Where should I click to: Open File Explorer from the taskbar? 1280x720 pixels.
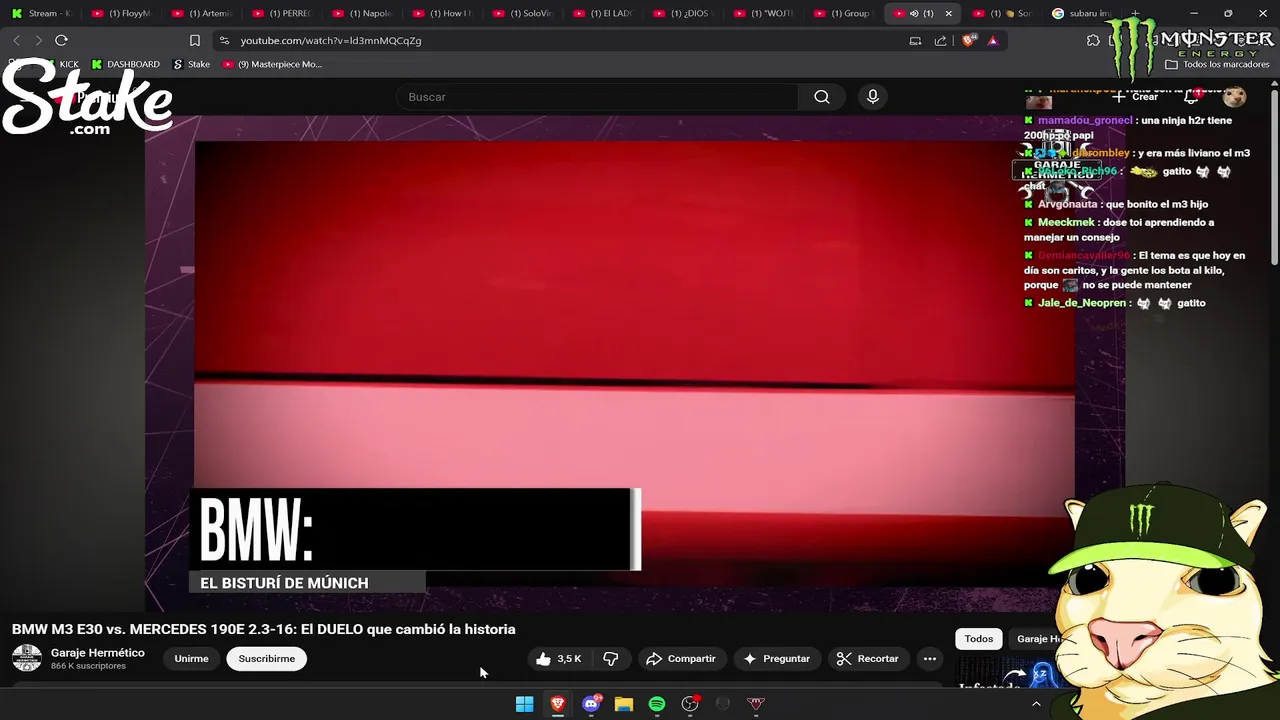coord(624,704)
